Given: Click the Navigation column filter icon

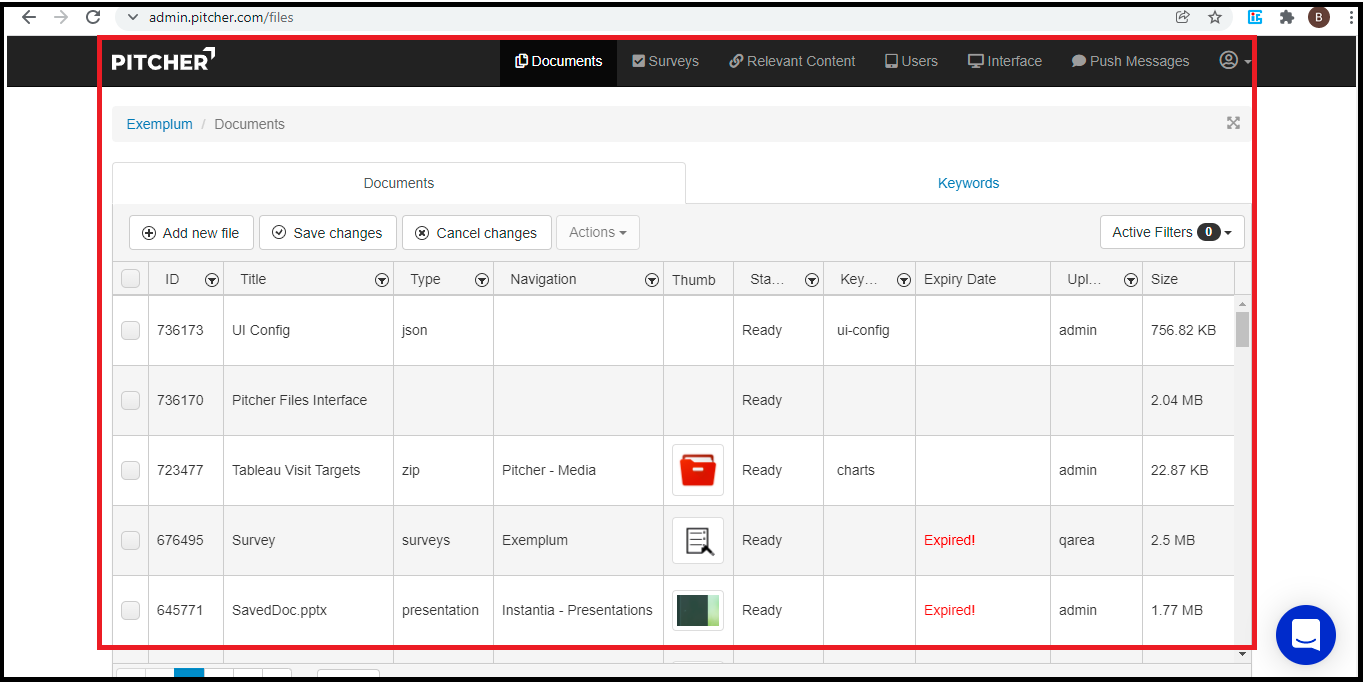Looking at the screenshot, I should (x=651, y=281).
